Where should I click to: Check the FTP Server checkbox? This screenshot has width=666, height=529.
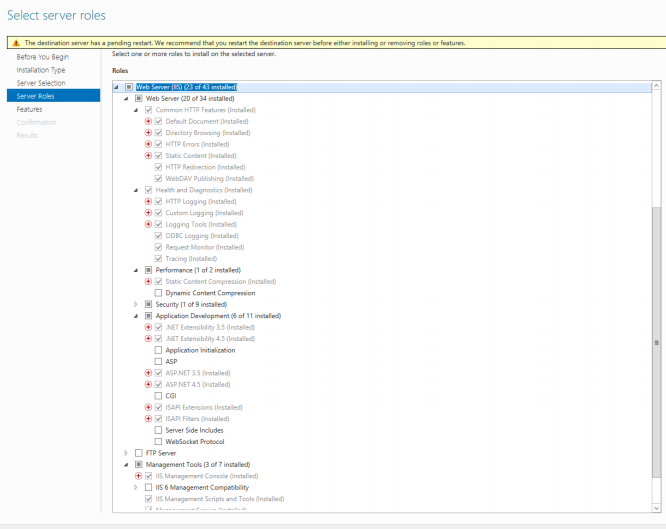pyautogui.click(x=138, y=453)
